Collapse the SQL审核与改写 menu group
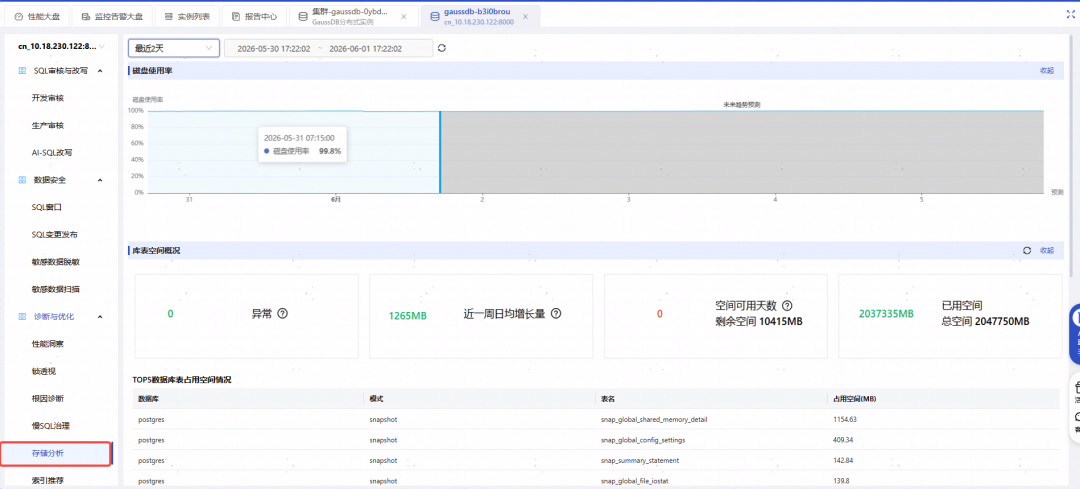 pos(100,70)
